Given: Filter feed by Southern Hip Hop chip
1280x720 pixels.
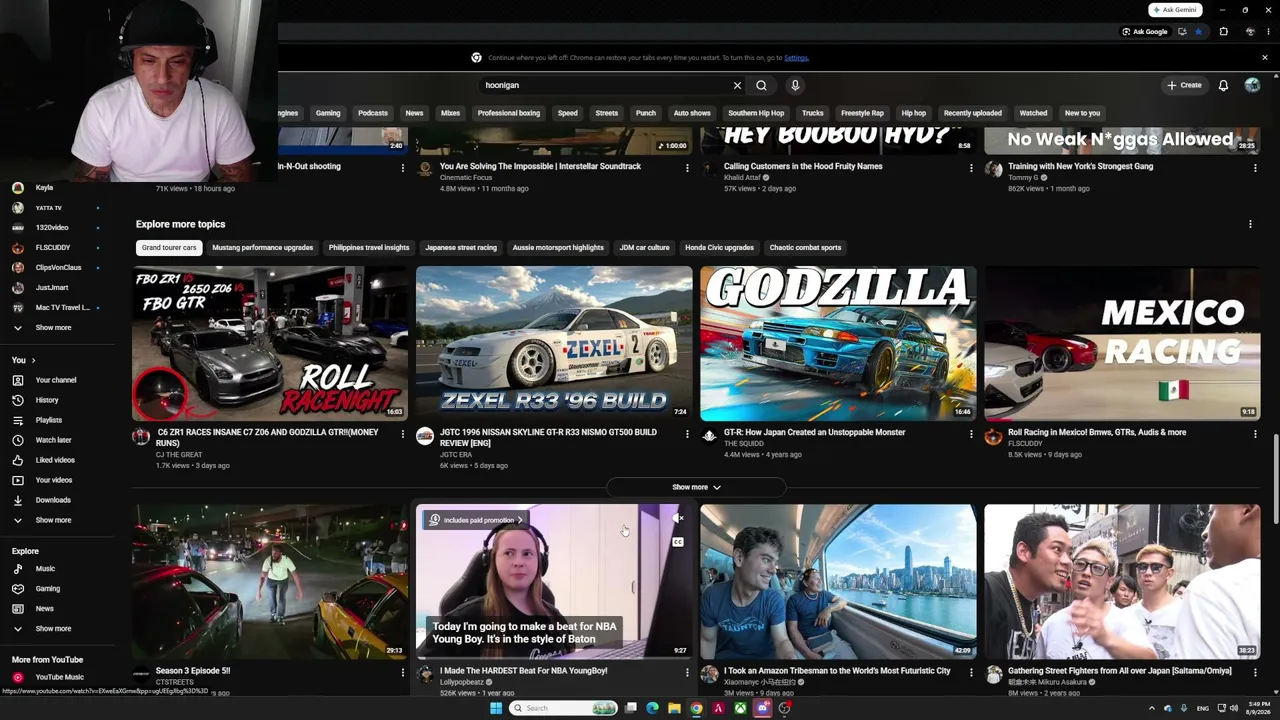Looking at the screenshot, I should coord(756,113).
